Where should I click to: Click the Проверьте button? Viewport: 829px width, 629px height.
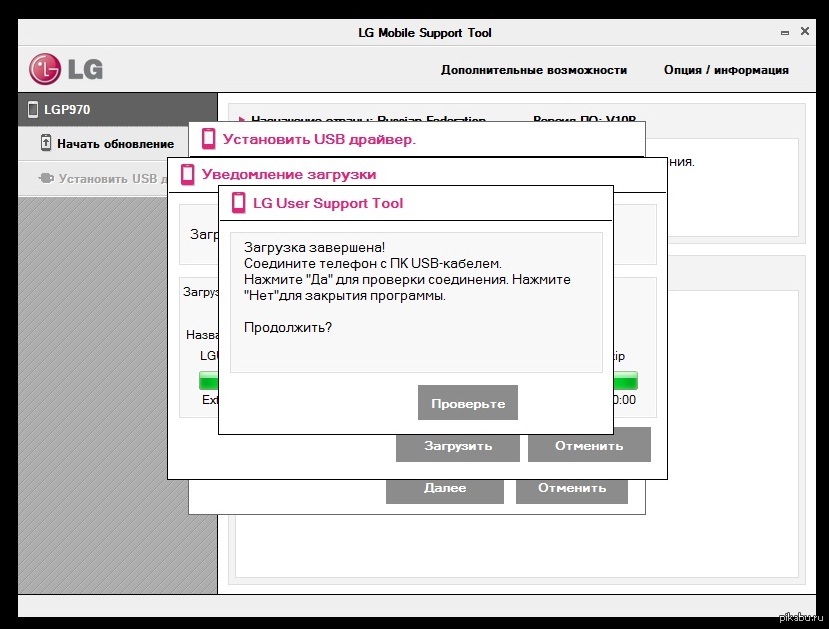tap(468, 403)
